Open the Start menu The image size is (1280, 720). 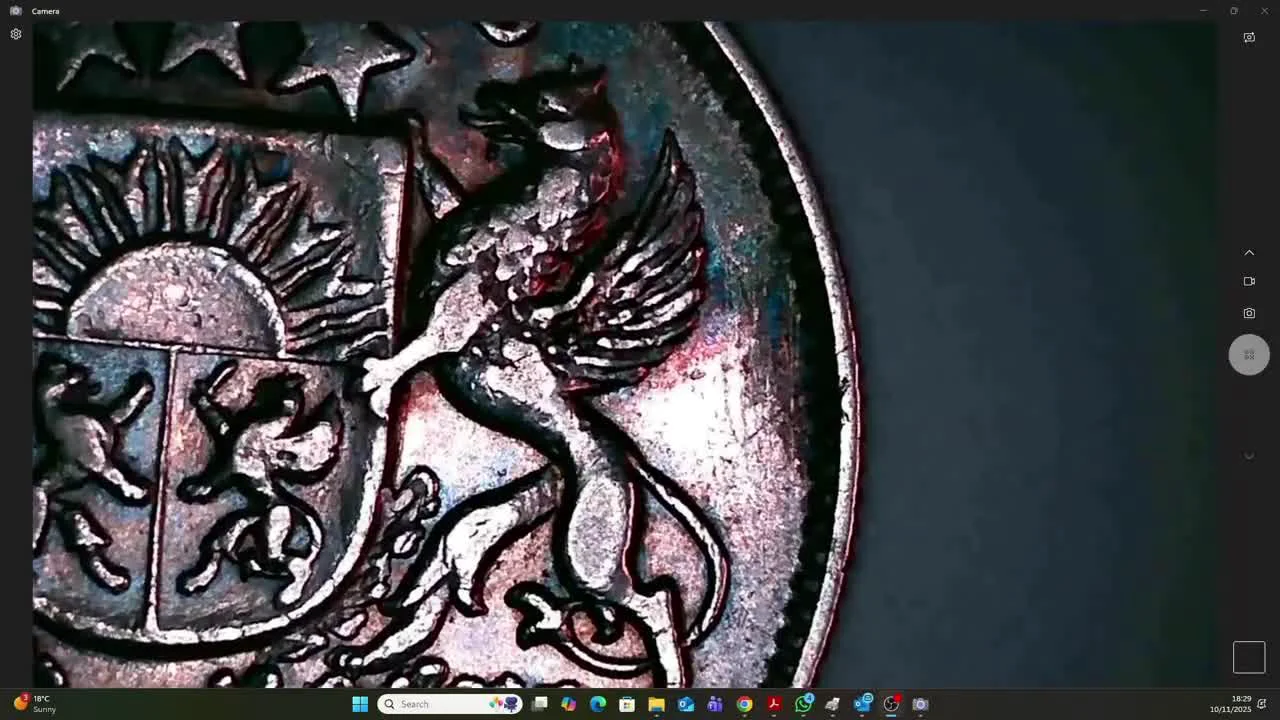click(x=359, y=704)
